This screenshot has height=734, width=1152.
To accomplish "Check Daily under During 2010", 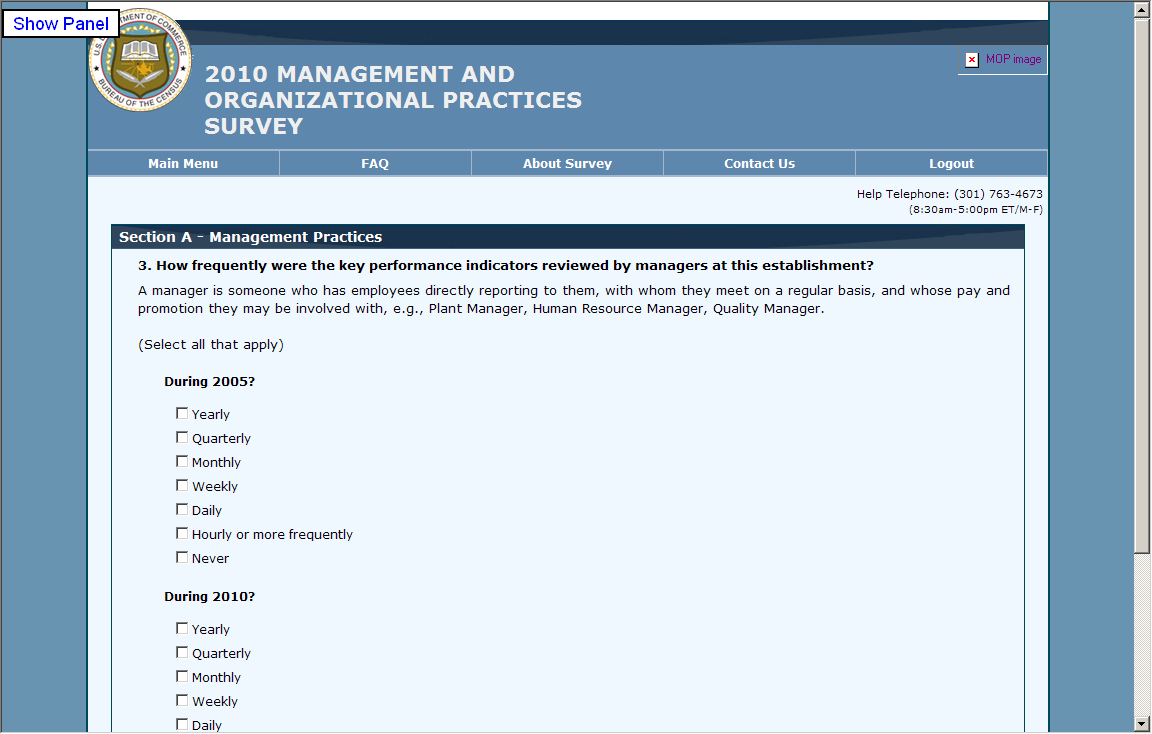I will (x=182, y=724).
